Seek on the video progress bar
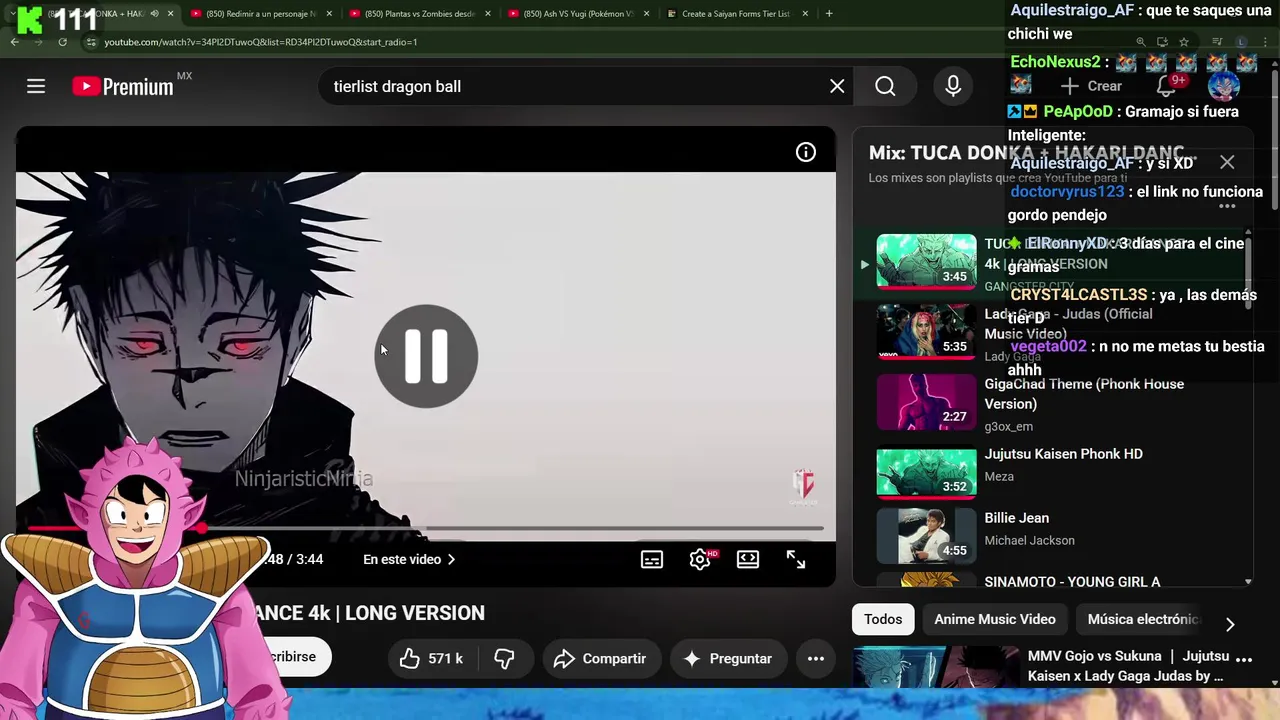Viewport: 1280px width, 720px height. (426, 528)
